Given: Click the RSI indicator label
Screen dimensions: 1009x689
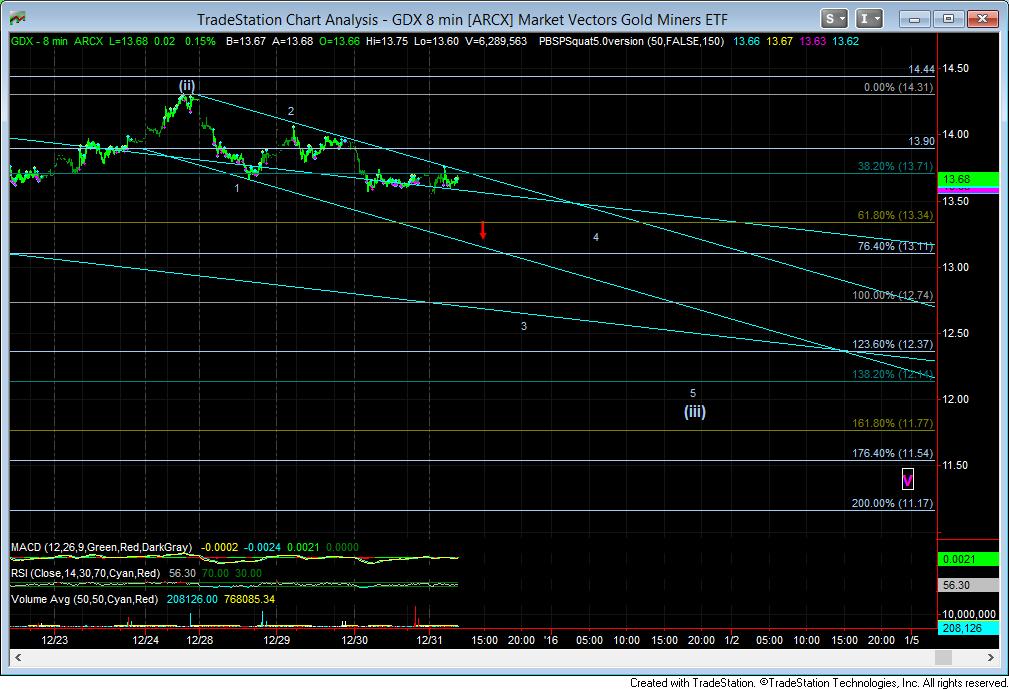Looking at the screenshot, I should pos(86,573).
